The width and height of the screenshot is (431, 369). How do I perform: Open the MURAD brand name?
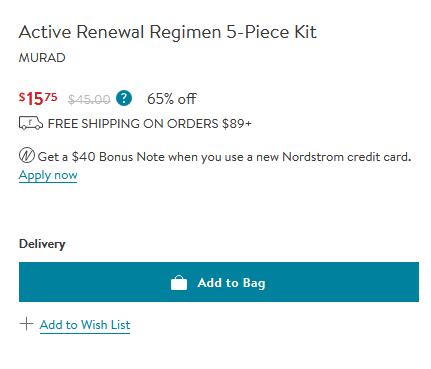click(42, 58)
